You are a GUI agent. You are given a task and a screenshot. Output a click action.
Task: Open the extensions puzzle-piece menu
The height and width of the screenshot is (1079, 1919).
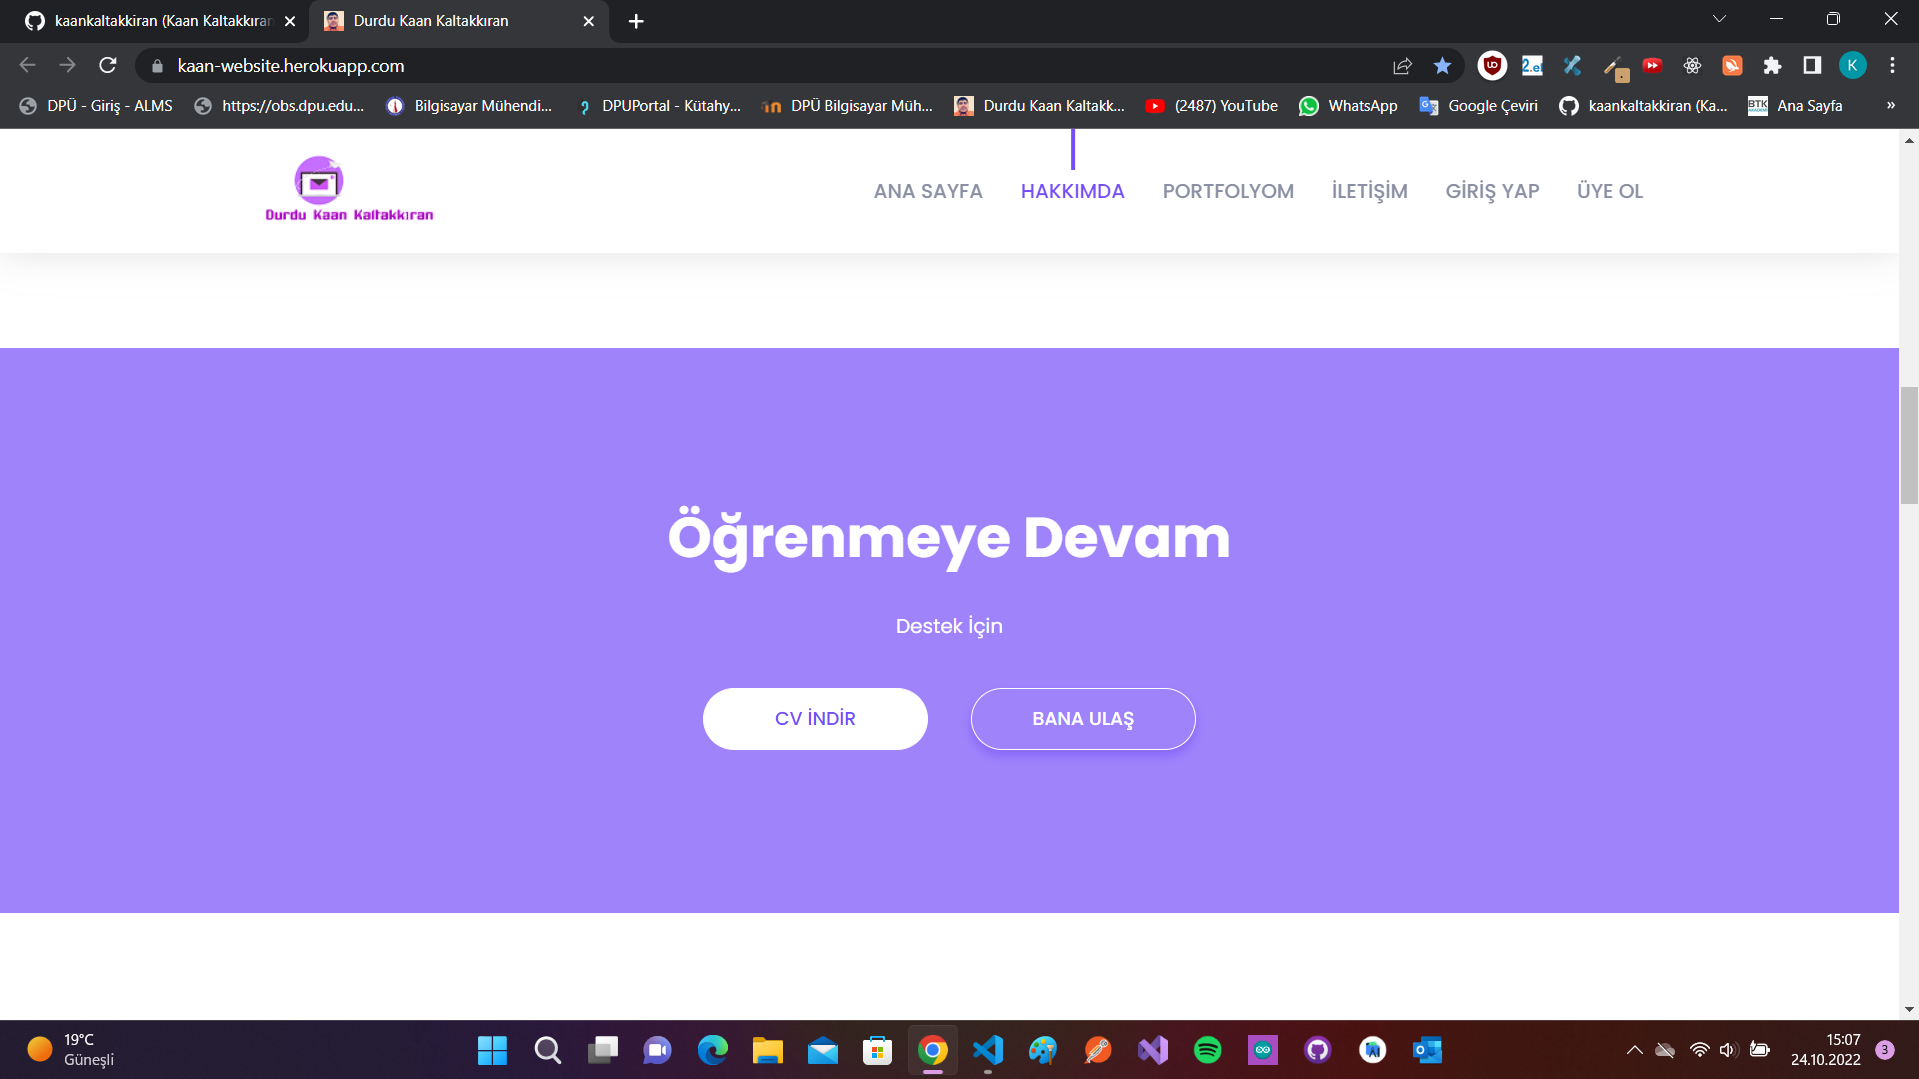[x=1772, y=66]
